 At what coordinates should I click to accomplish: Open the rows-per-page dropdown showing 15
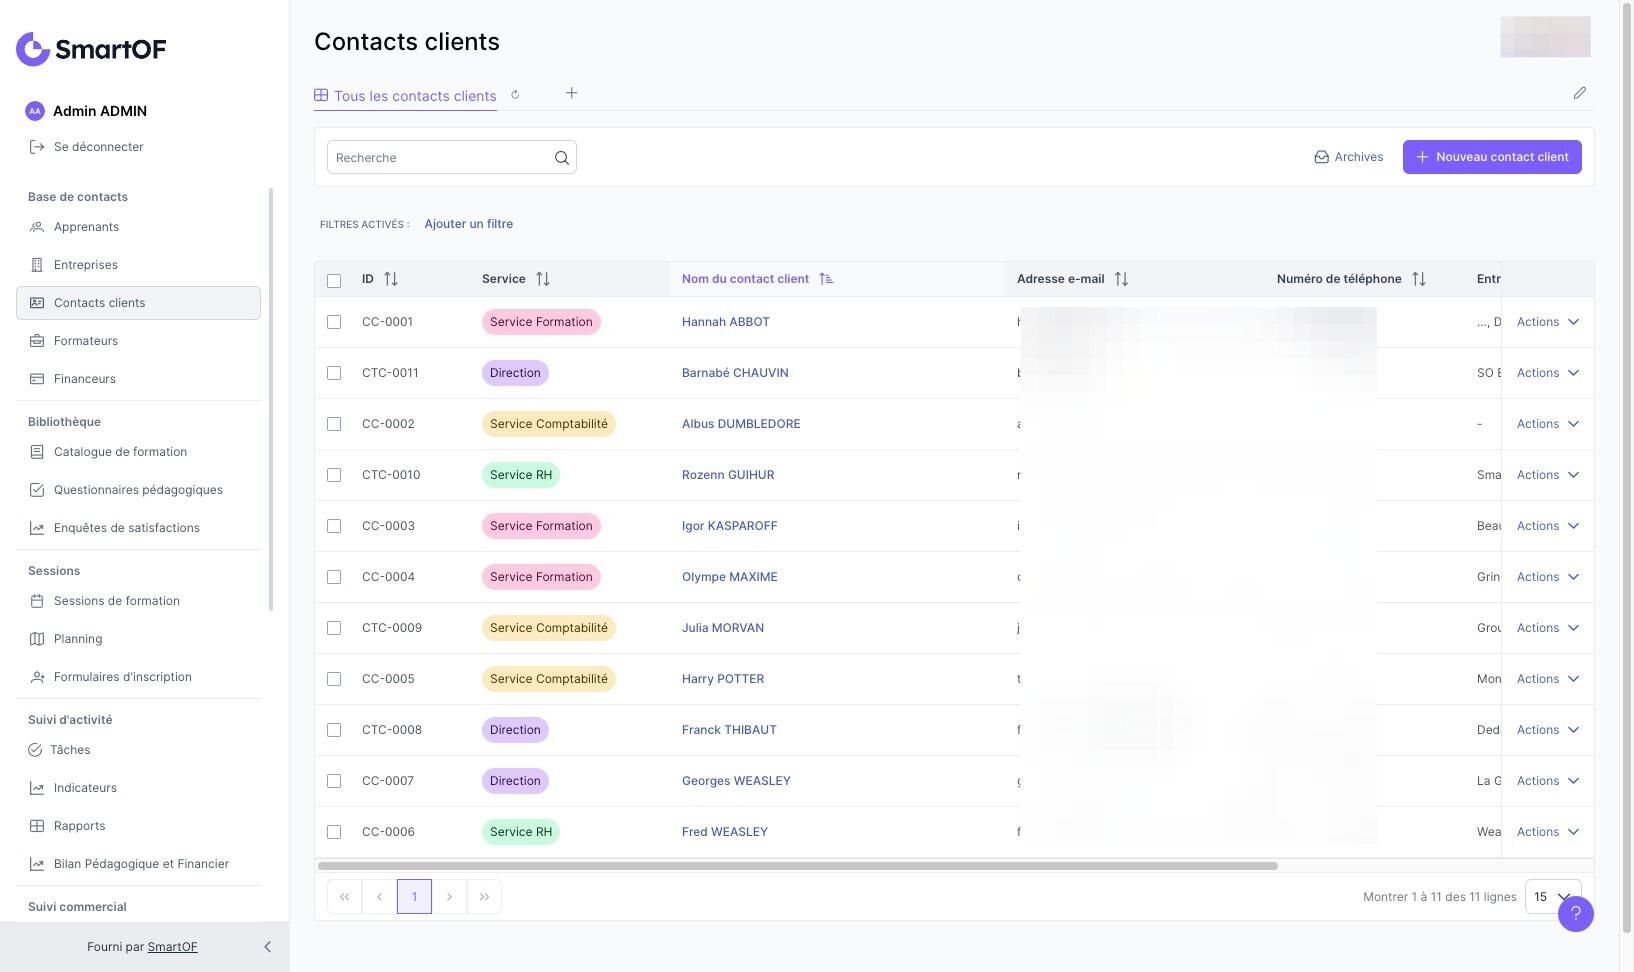(1552, 897)
